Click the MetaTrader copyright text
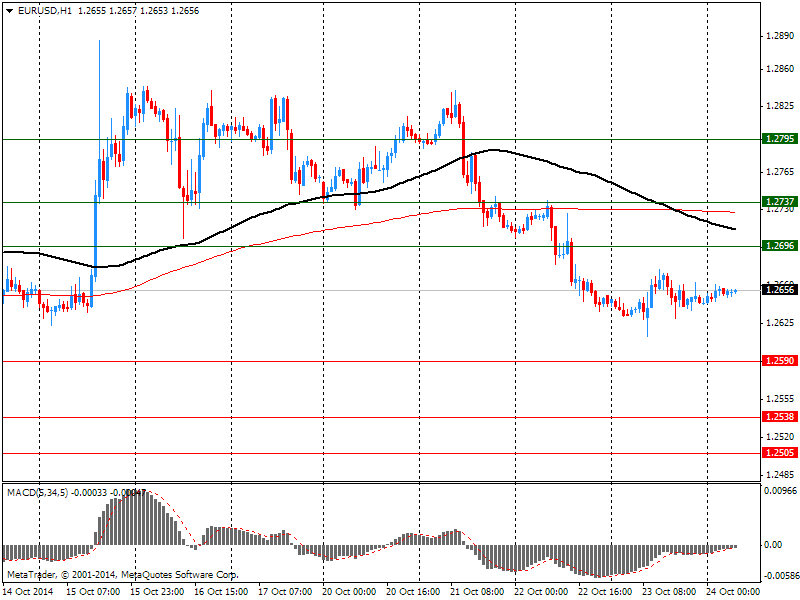 click(x=122, y=575)
